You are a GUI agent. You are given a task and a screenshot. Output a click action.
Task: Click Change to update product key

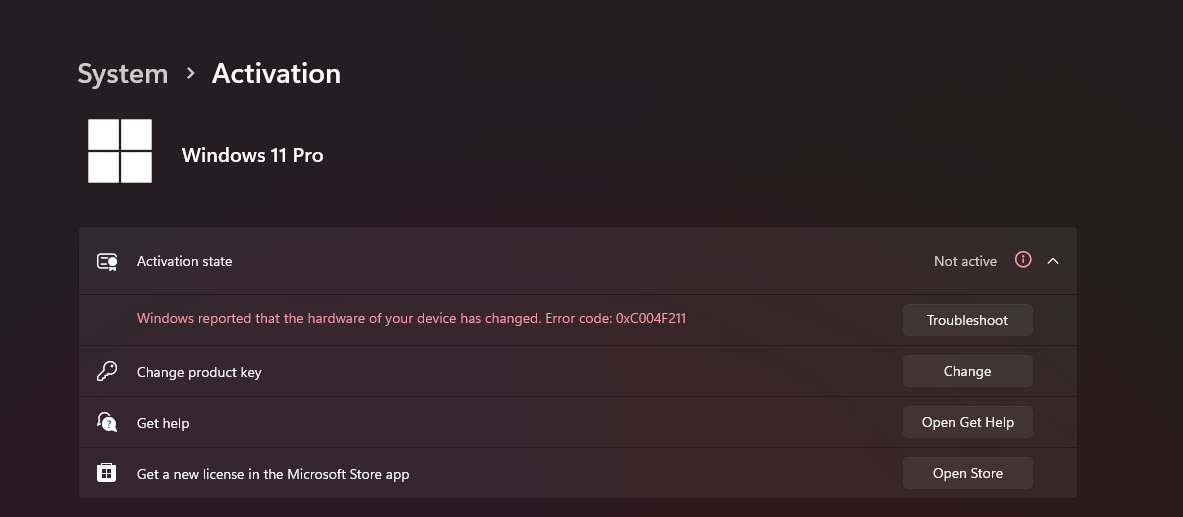(967, 371)
